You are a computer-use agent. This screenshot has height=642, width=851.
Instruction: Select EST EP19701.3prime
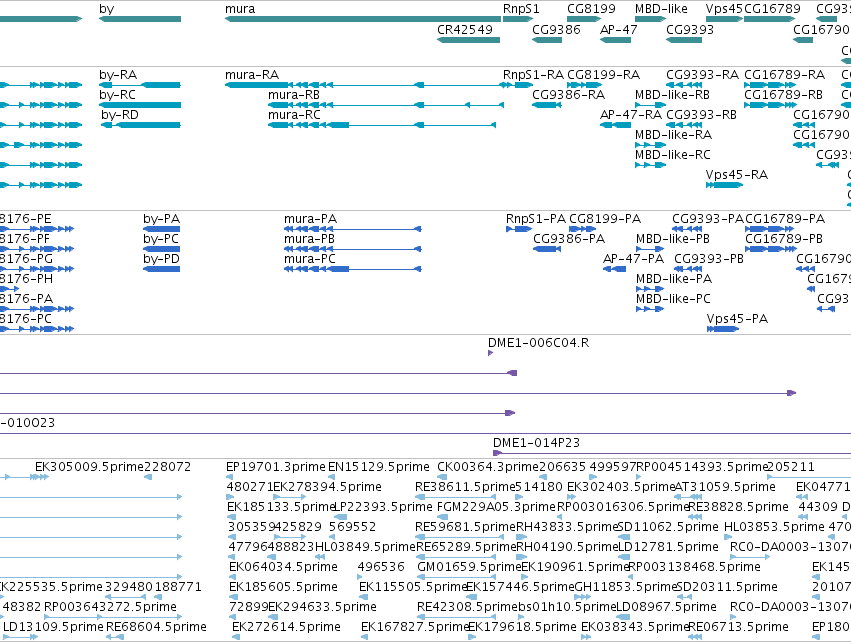276,467
